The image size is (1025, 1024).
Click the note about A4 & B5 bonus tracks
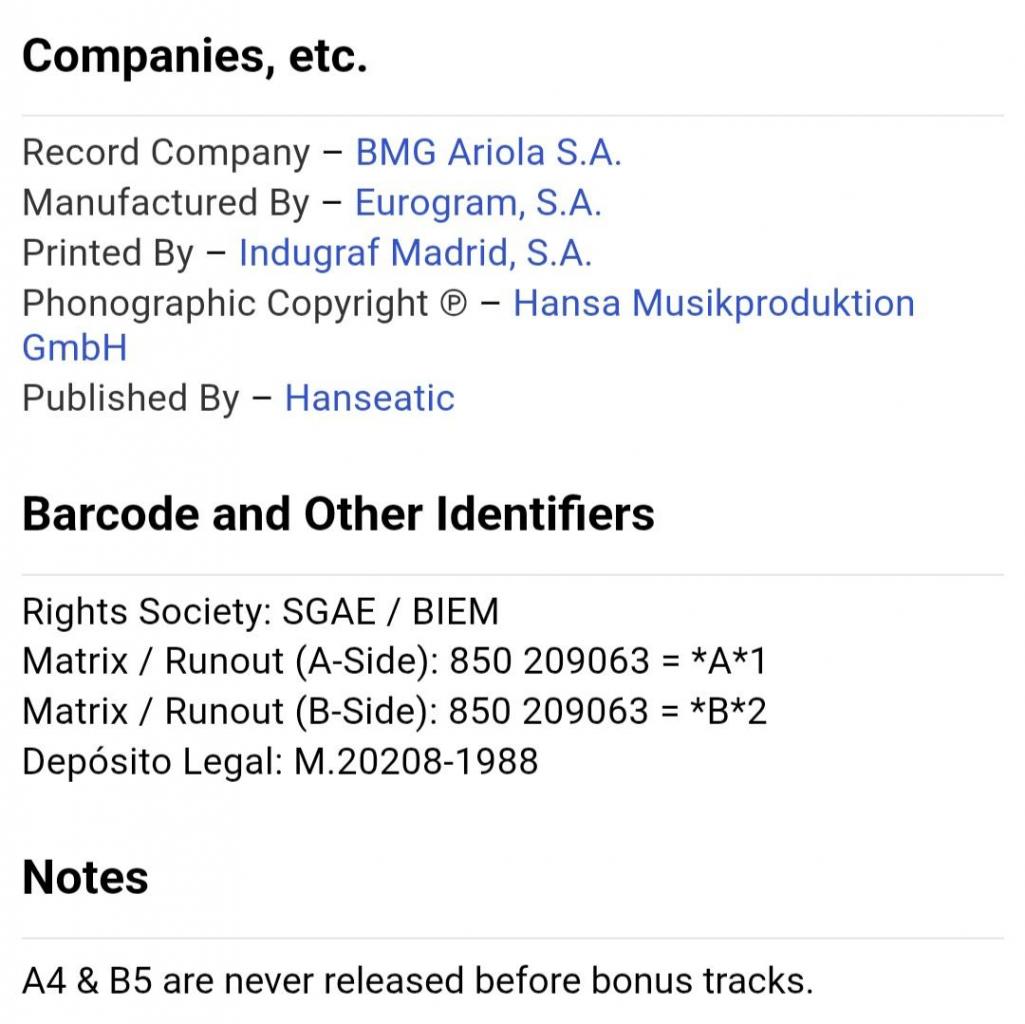pyautogui.click(x=417, y=981)
